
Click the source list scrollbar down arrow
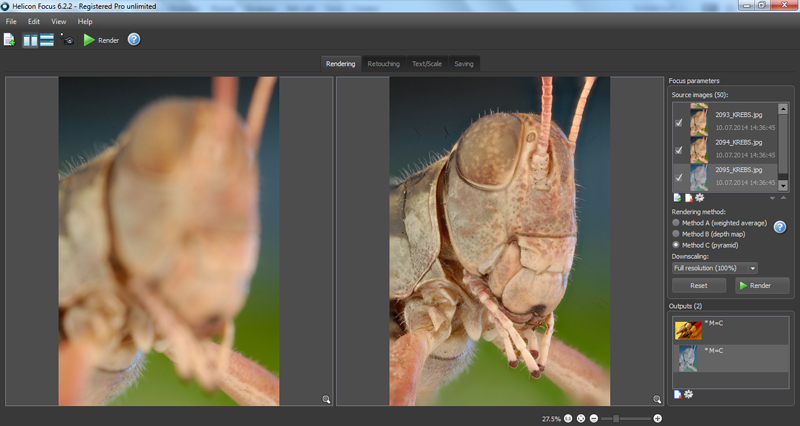click(x=783, y=186)
